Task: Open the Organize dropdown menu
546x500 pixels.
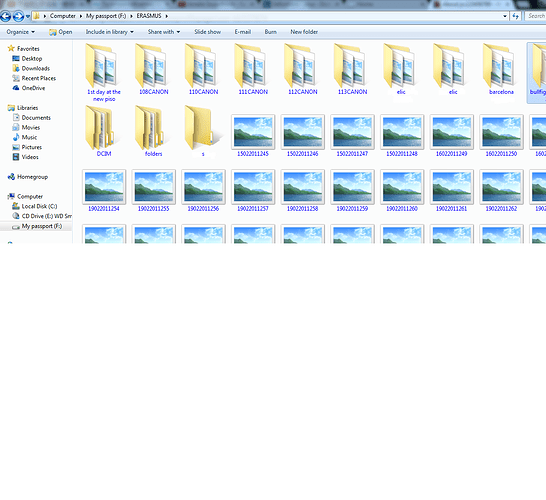Action: [21, 32]
